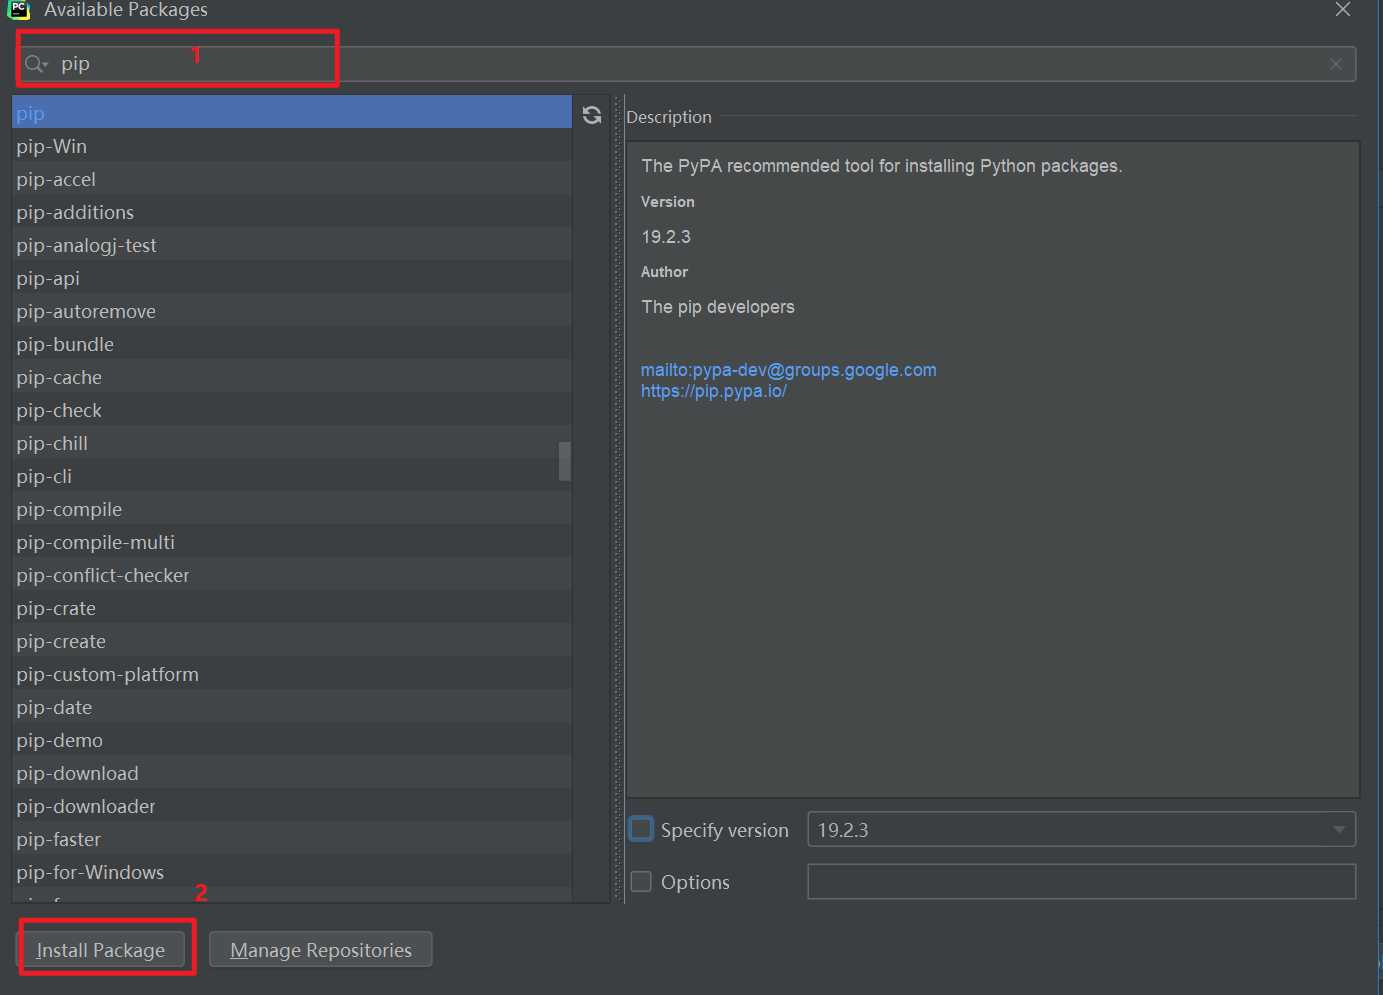Open the mailto:pypa-dev@groups.google.com link
The height and width of the screenshot is (995, 1383).
788,370
